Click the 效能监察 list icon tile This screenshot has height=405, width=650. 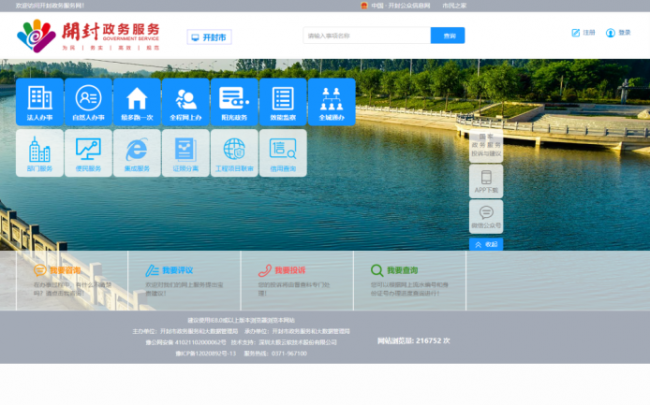282,102
